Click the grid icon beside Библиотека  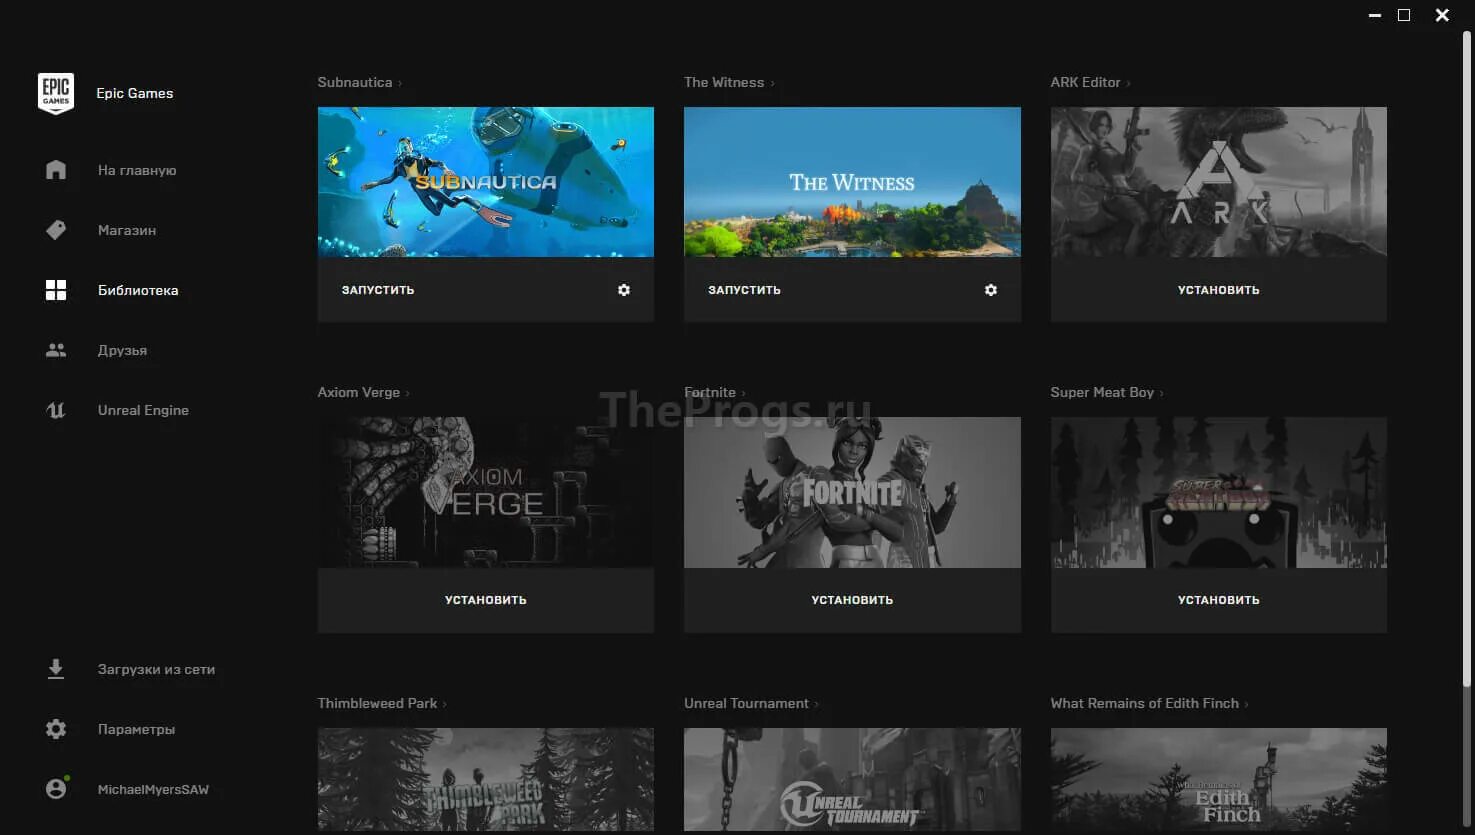(x=56, y=290)
